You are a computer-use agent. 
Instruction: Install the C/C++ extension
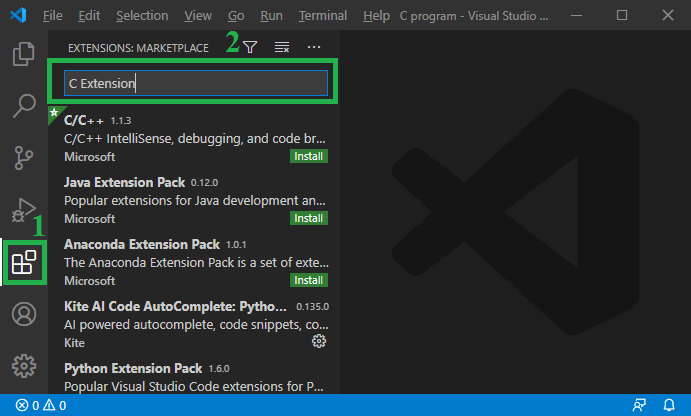pos(308,156)
